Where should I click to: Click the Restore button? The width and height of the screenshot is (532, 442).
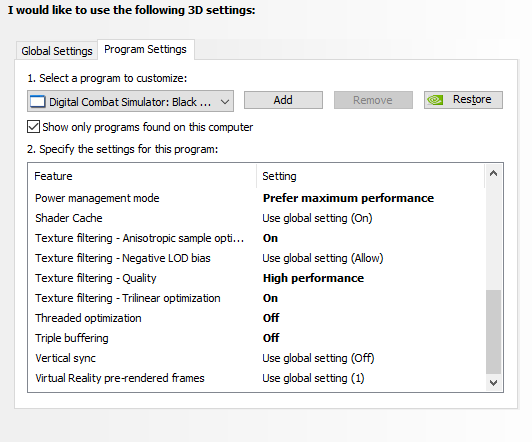[x=463, y=100]
